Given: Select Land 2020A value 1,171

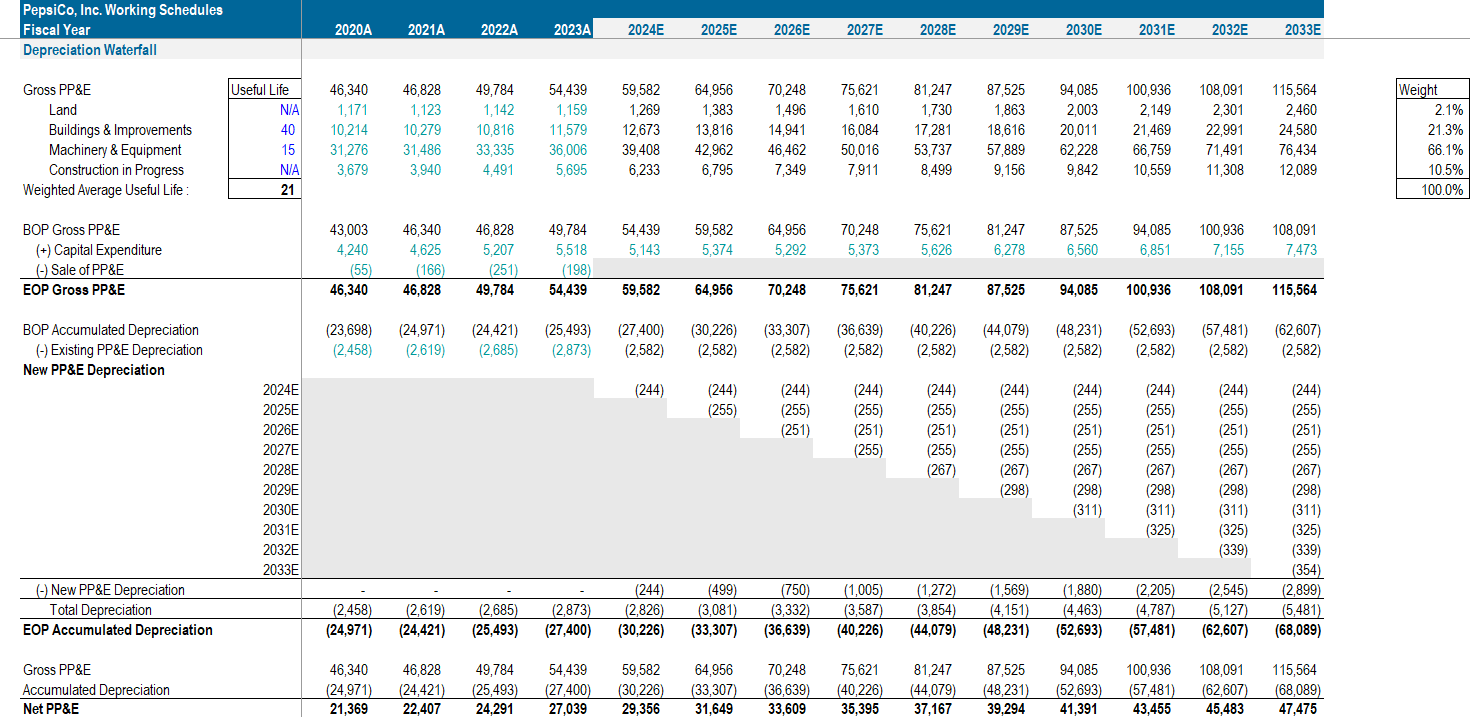Looking at the screenshot, I should [x=355, y=110].
